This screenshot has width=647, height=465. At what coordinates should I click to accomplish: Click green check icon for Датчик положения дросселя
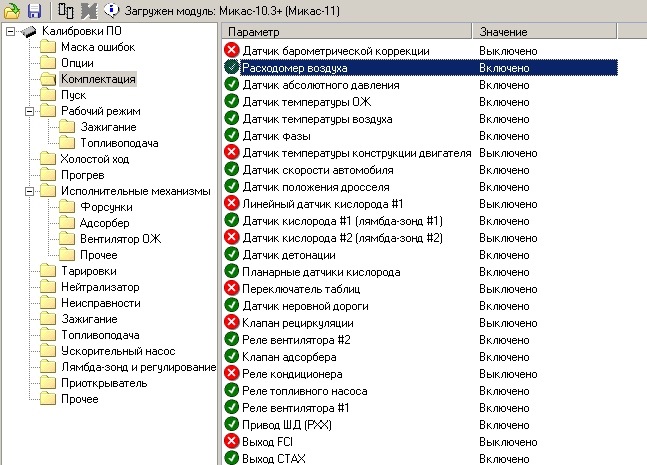point(231,186)
